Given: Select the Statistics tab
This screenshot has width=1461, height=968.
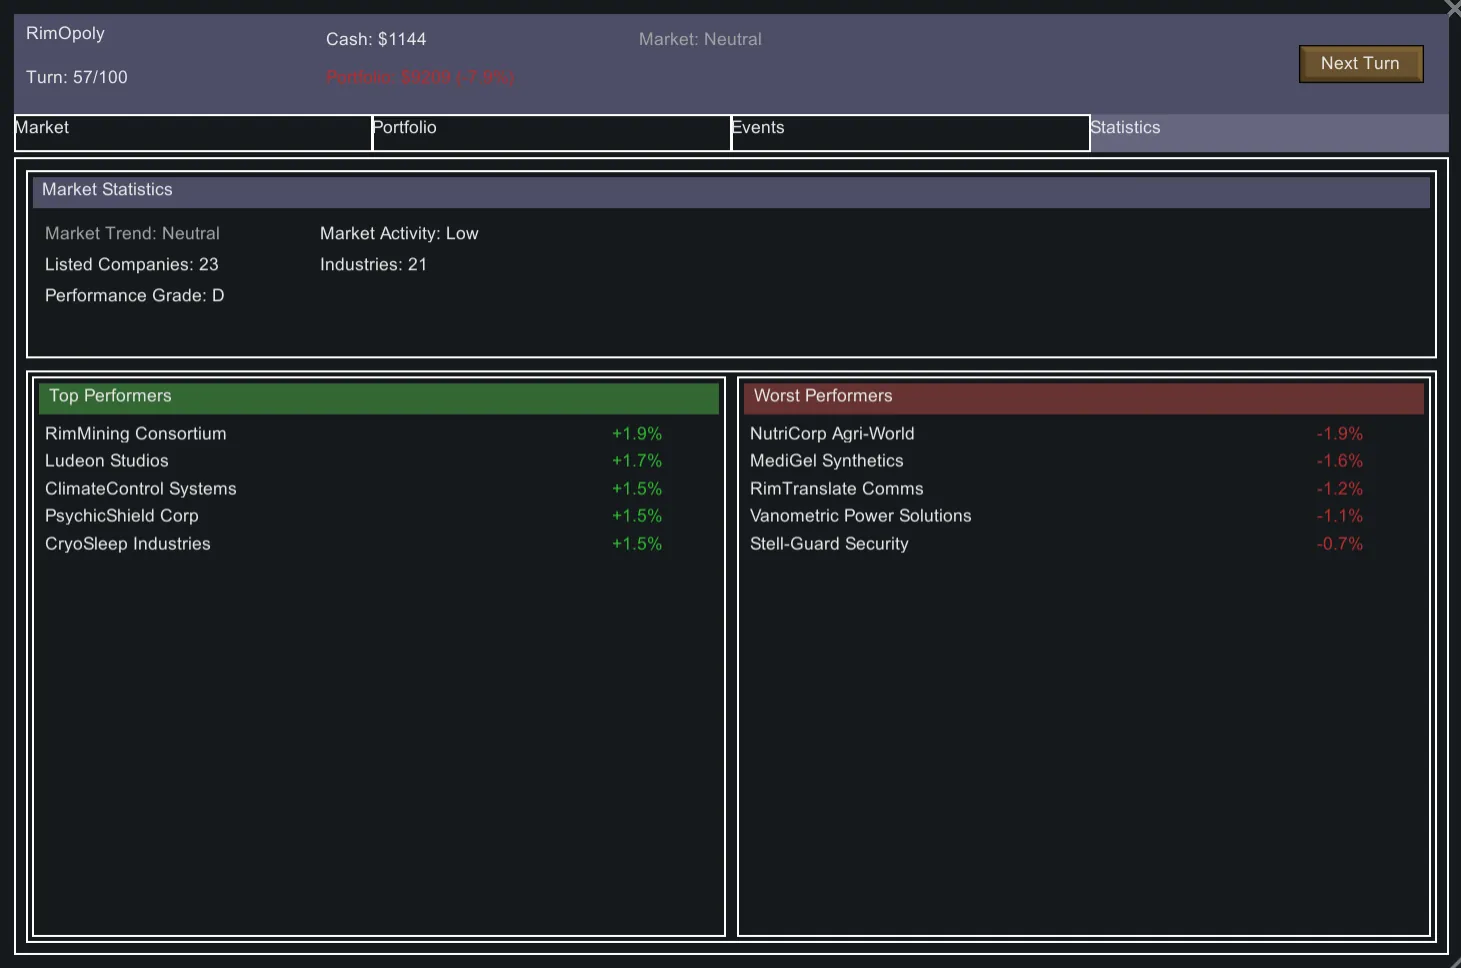Looking at the screenshot, I should (x=1268, y=132).
